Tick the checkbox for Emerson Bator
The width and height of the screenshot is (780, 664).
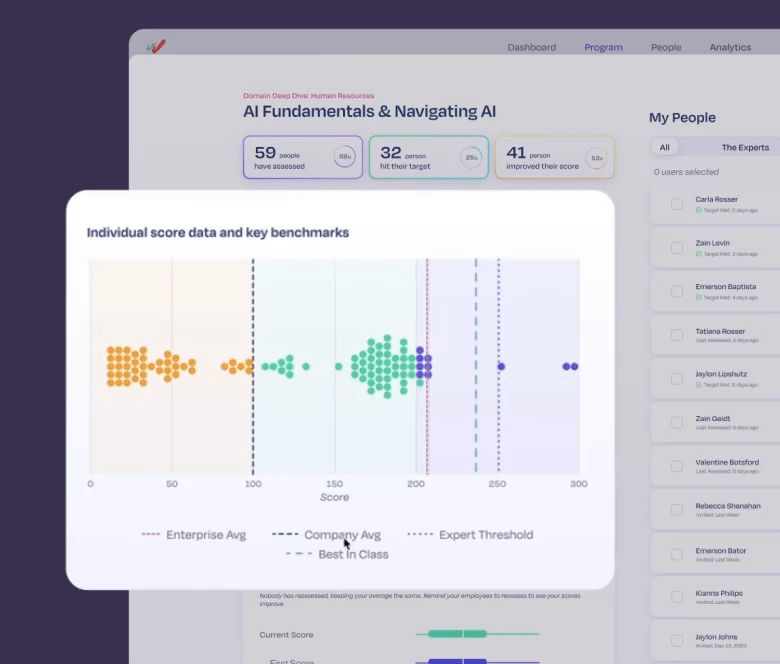point(677,554)
